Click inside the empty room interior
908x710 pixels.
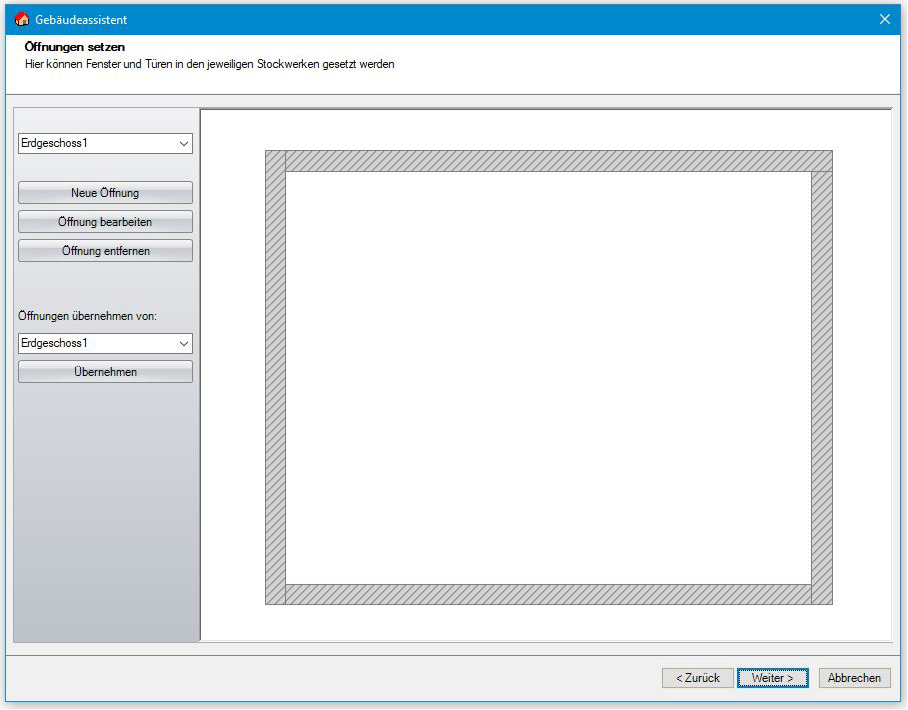(548, 377)
